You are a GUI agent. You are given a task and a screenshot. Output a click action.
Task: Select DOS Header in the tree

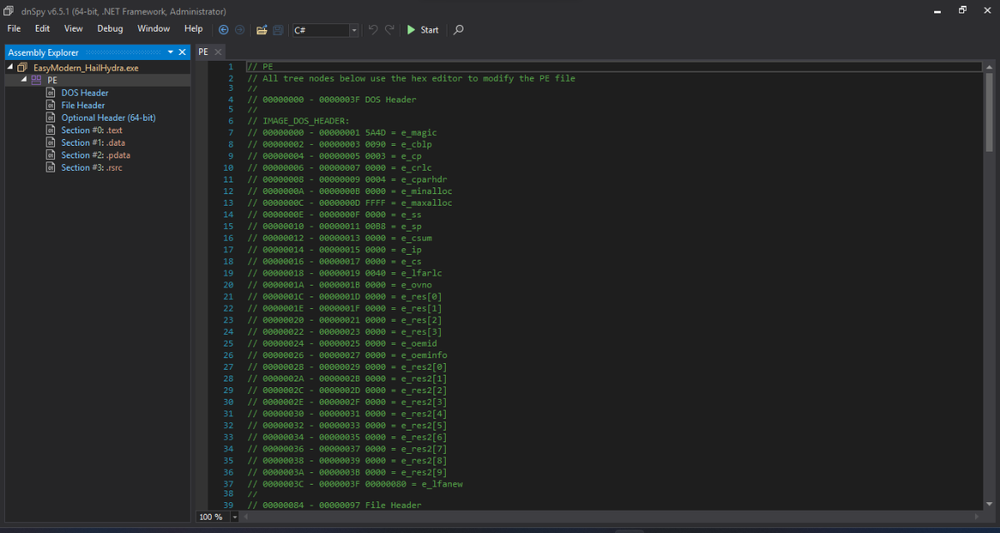pos(84,93)
